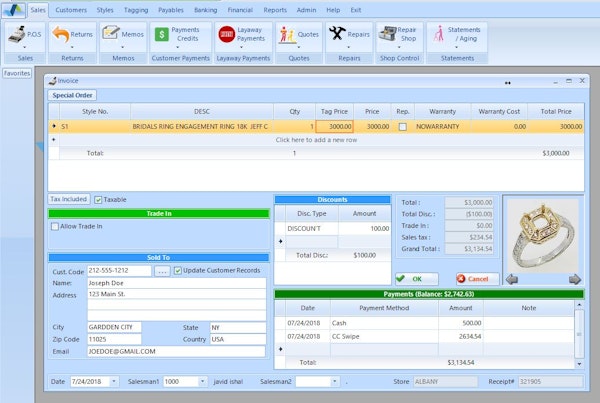Screen dimensions: 600x403
Task: Open the Customers menu
Action: pyautogui.click(x=70, y=9)
